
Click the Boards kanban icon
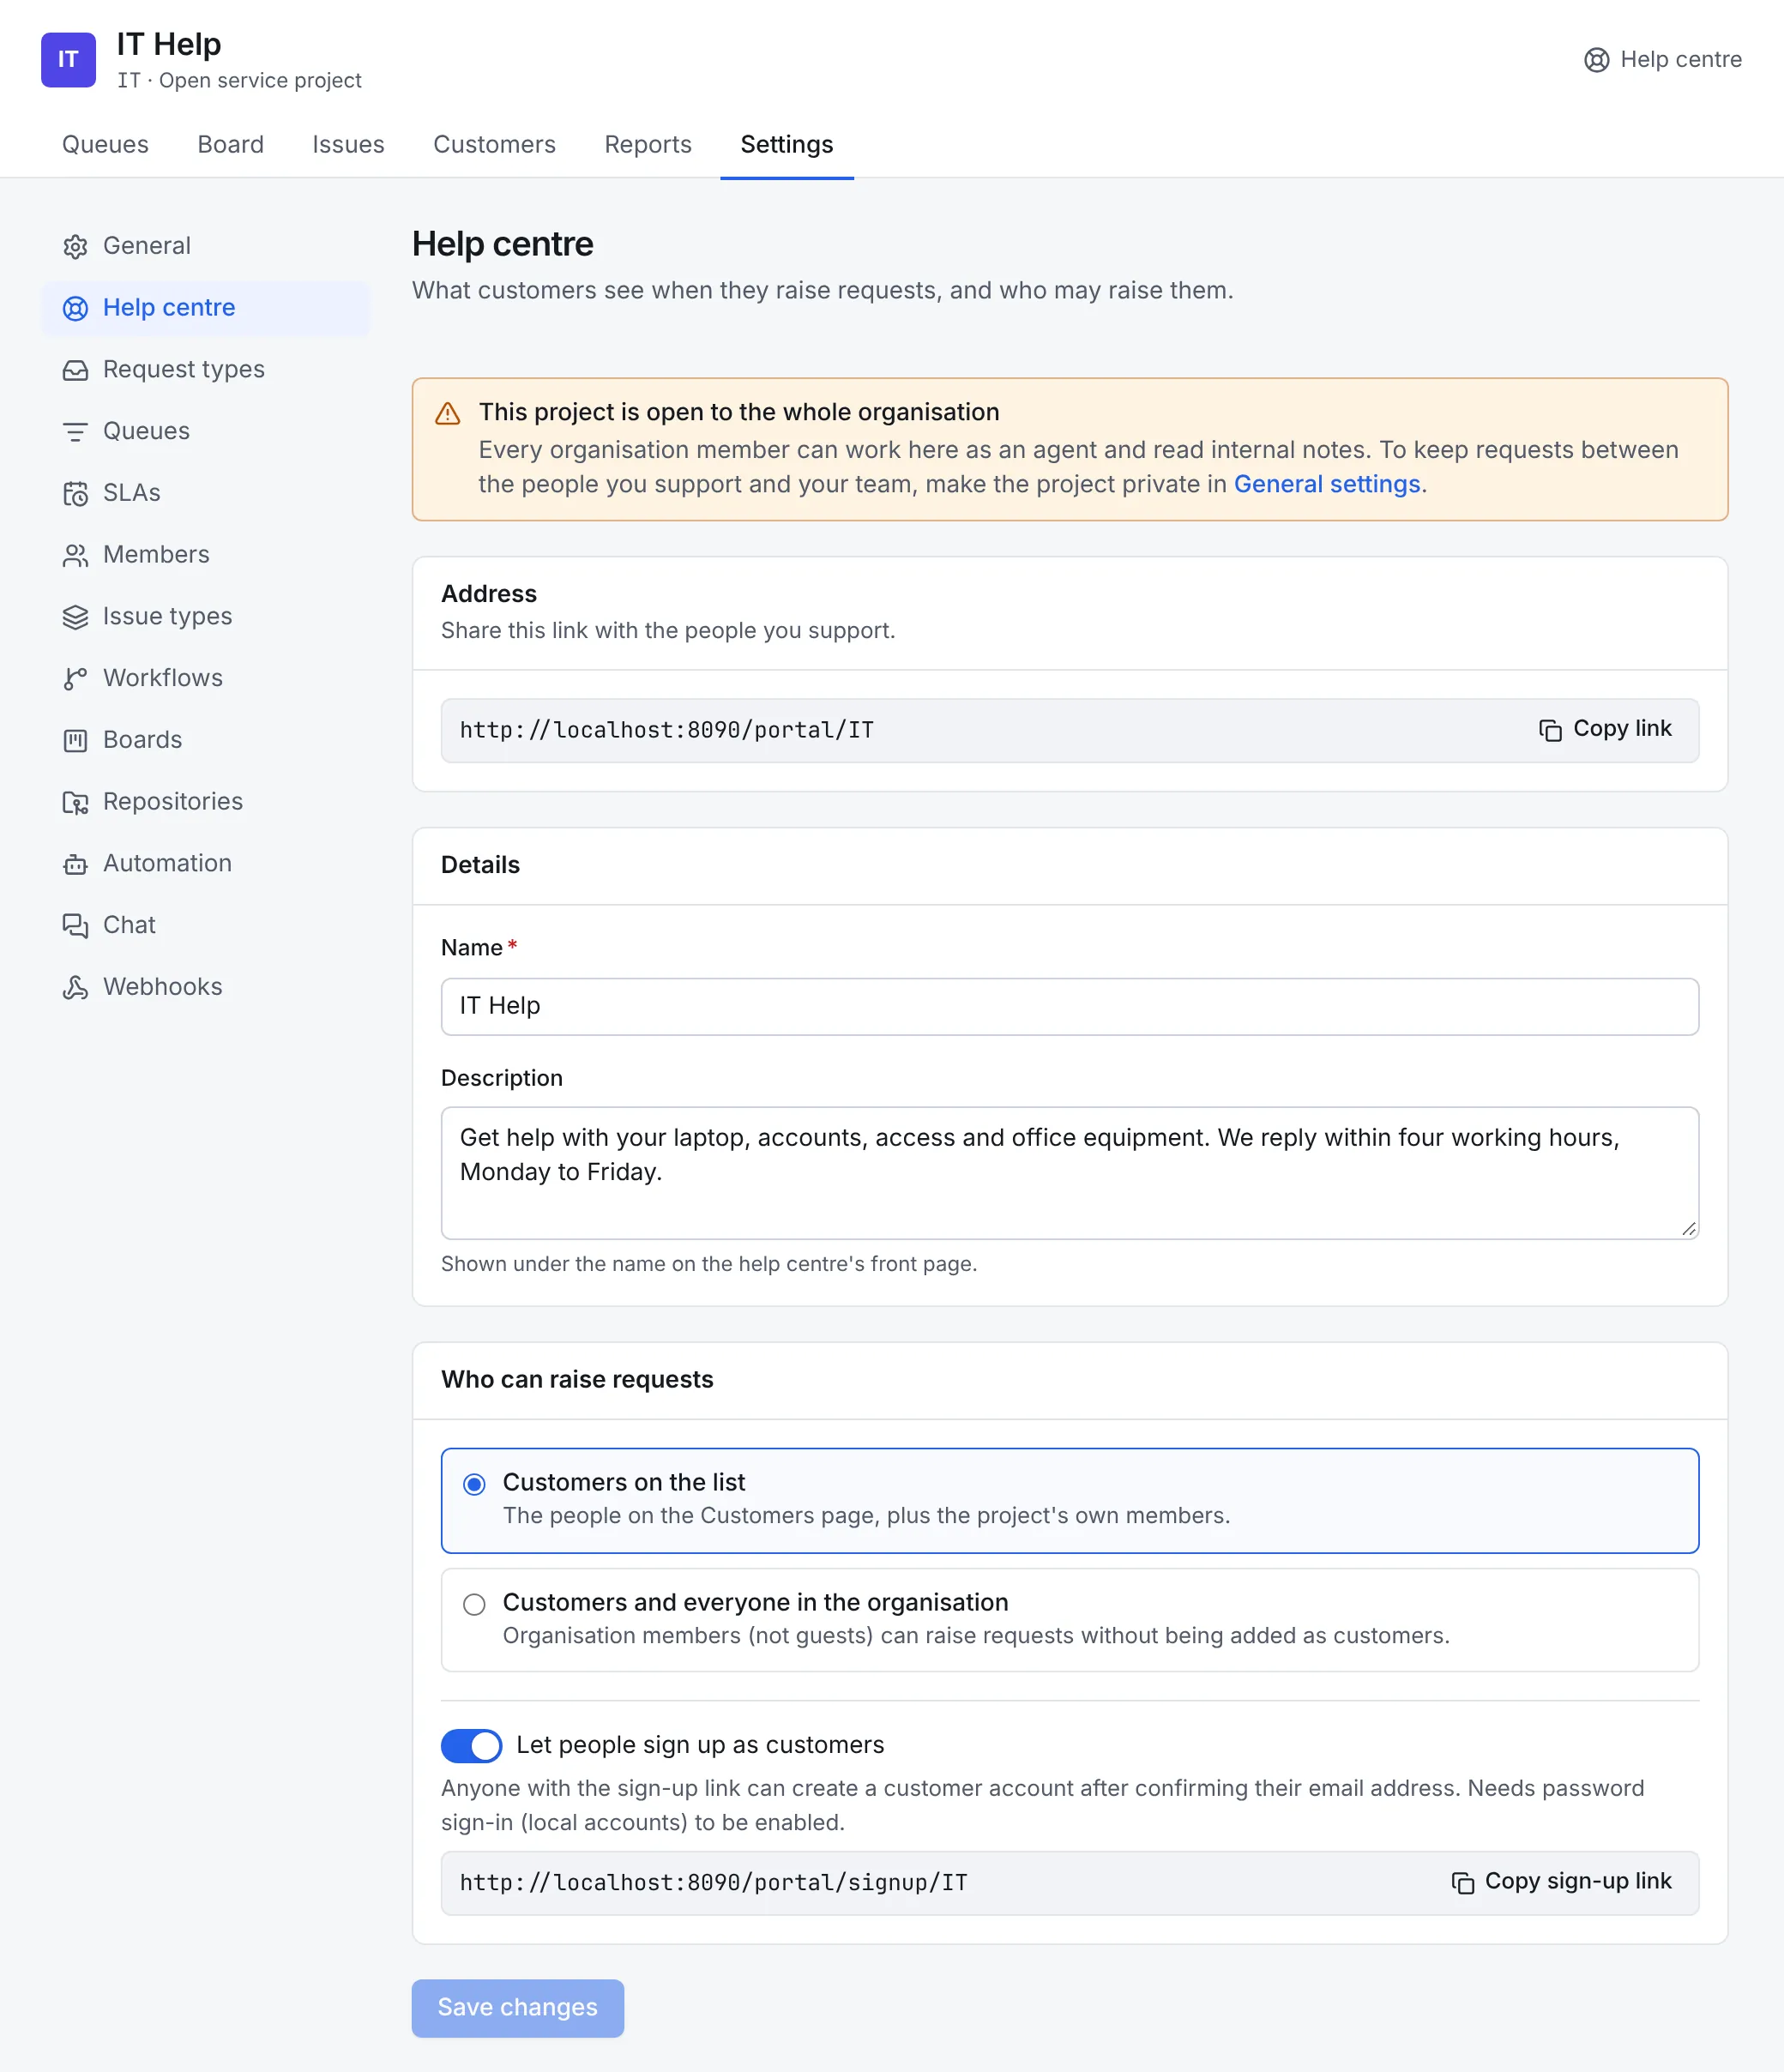pos(75,741)
